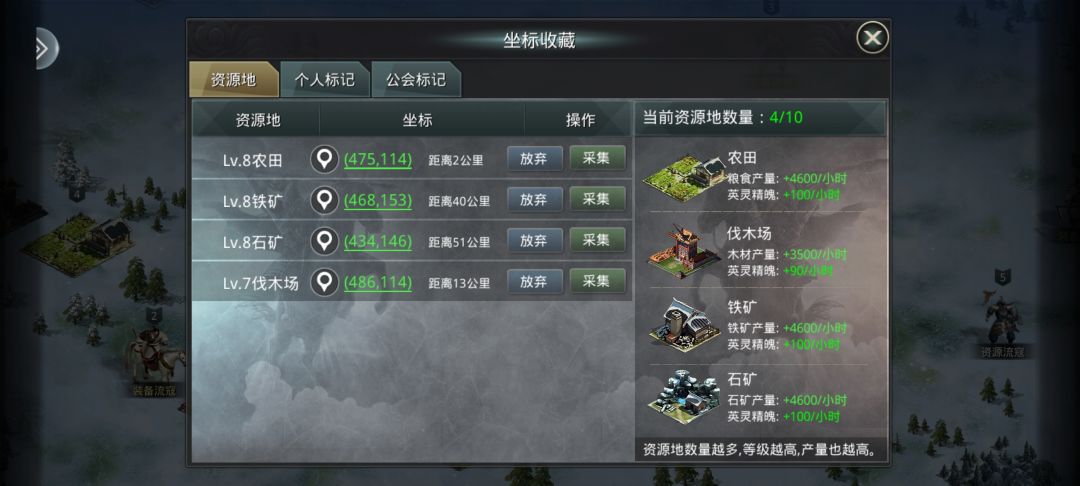Abandon the Lv.8 石矿 with 放弃
Screen dimensions: 1080x486
tap(534, 240)
